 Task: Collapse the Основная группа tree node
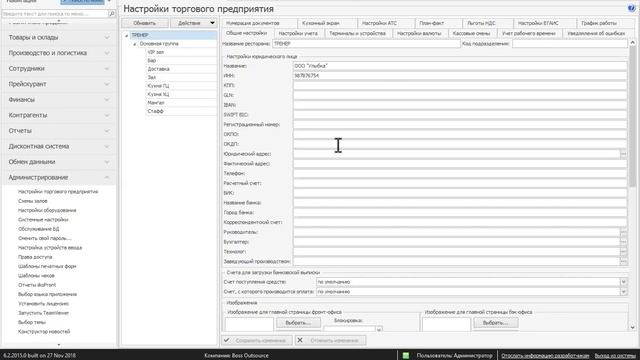click(135, 44)
